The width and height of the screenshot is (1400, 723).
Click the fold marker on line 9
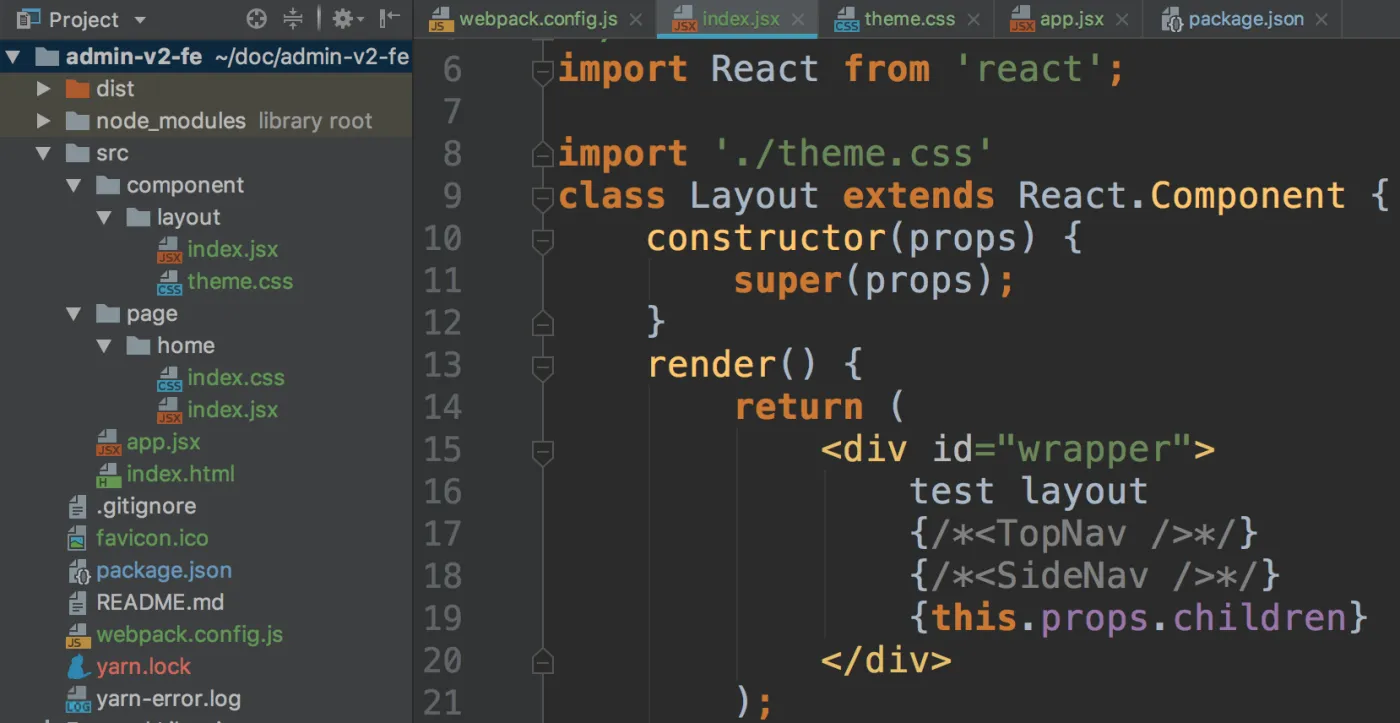543,198
